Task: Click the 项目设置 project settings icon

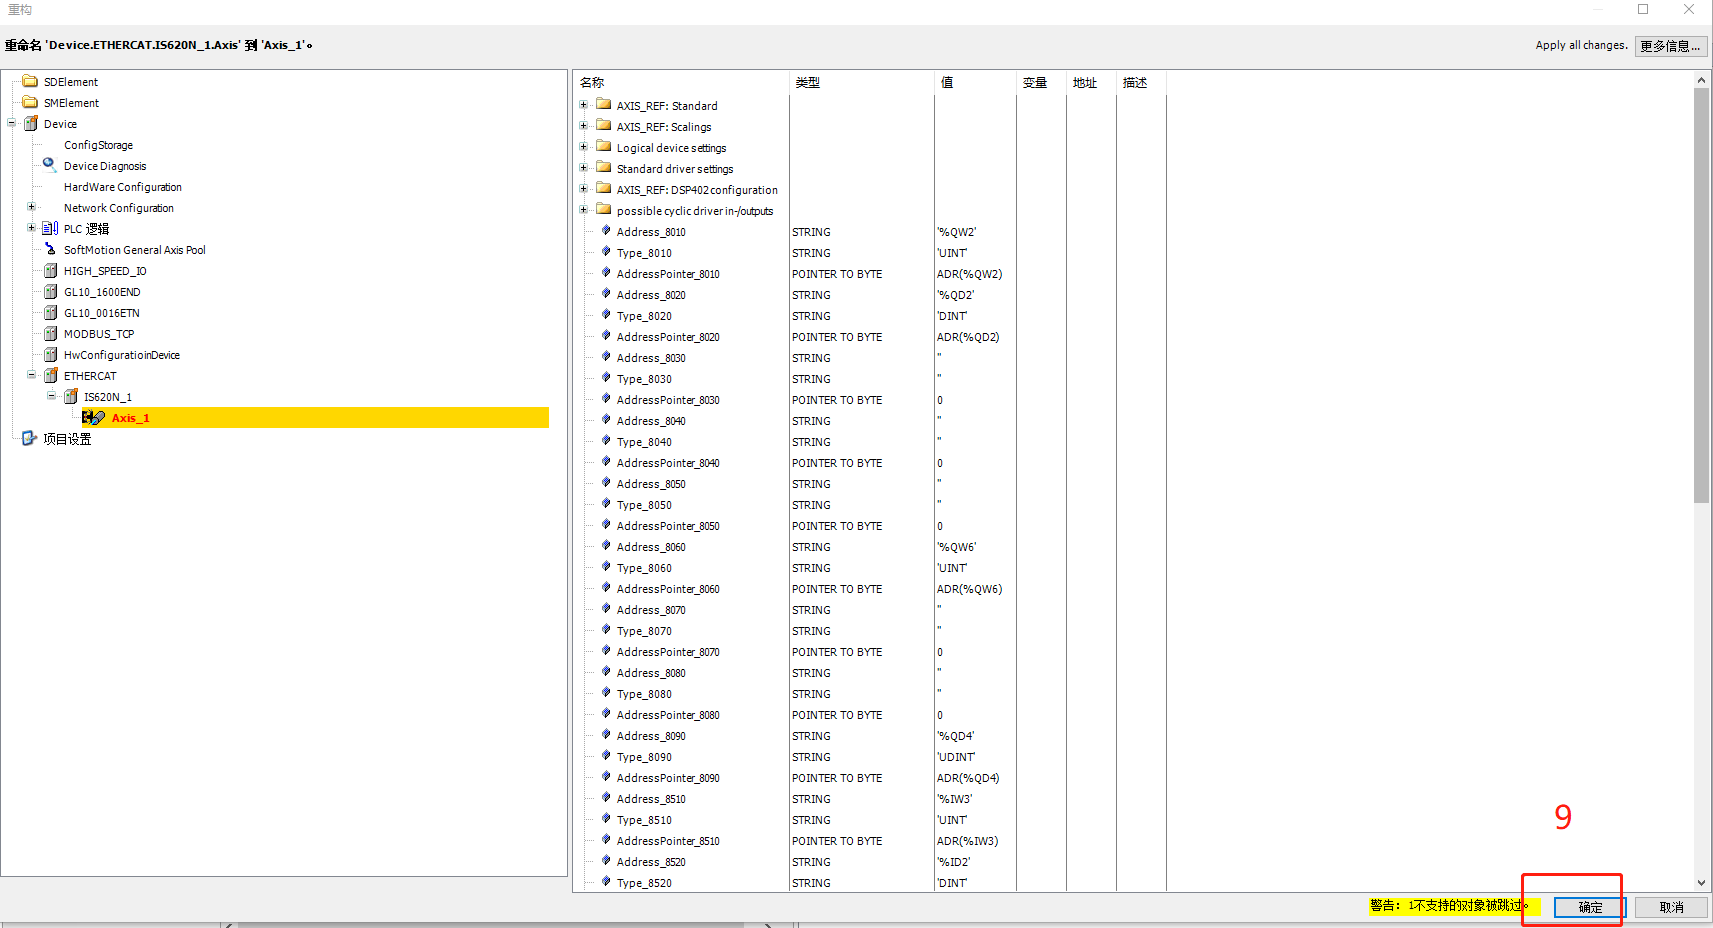Action: [30, 438]
